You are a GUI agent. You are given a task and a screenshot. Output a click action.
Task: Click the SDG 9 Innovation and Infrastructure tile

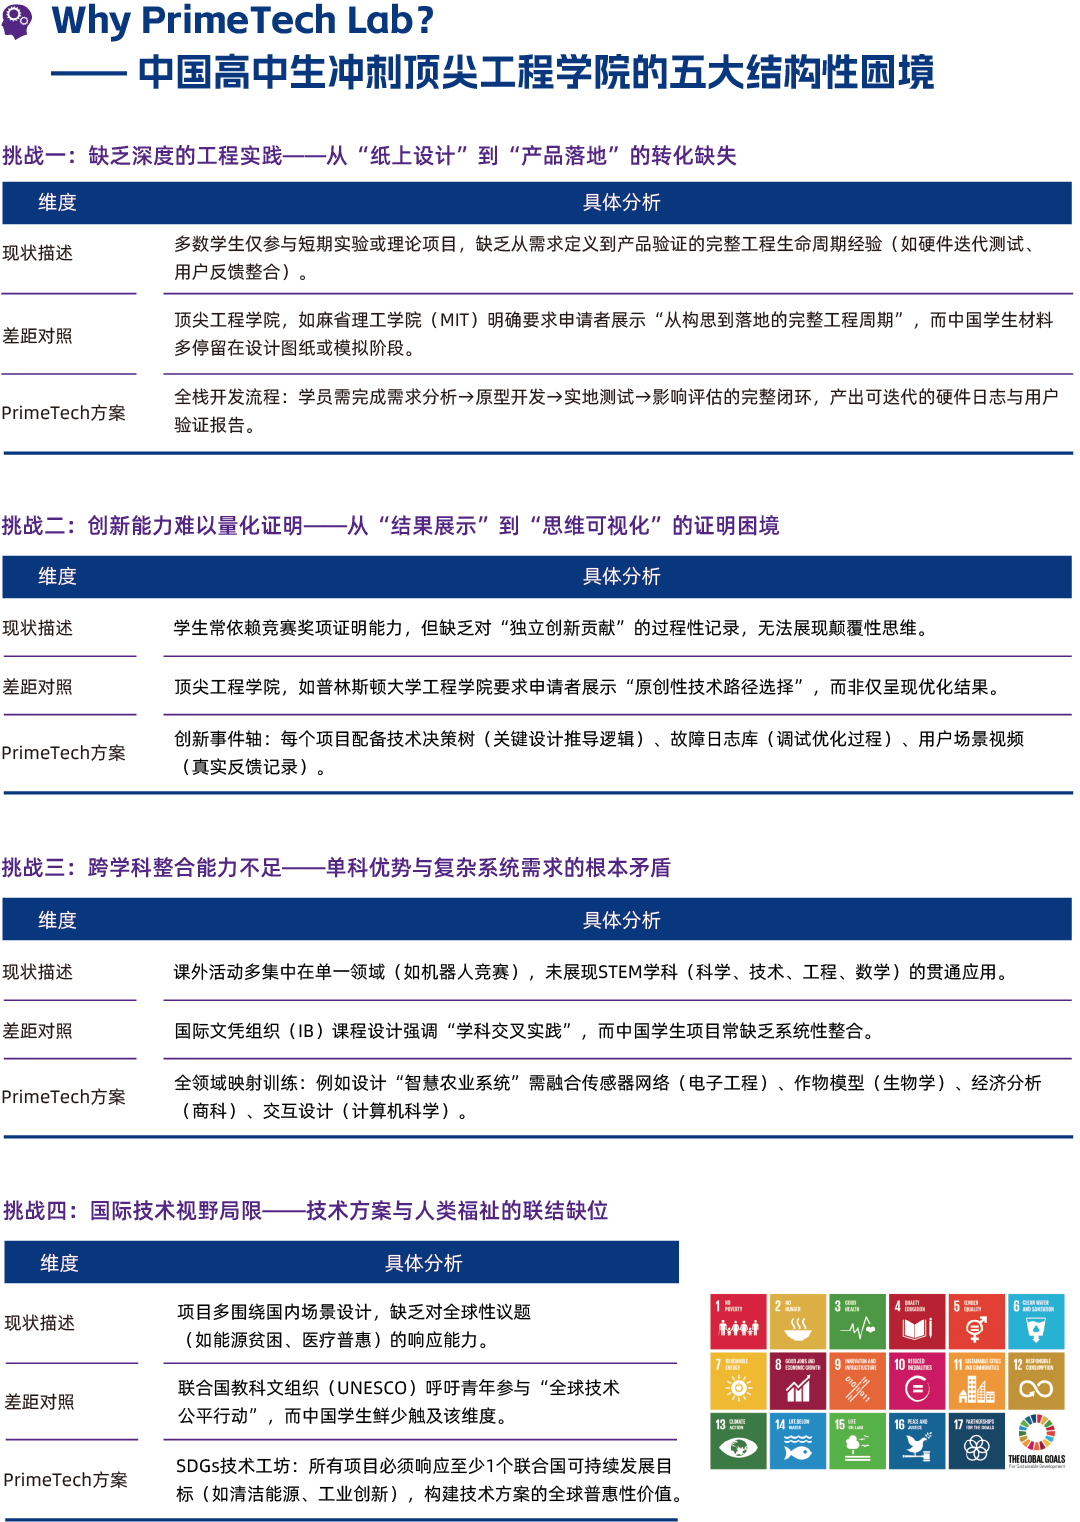857,1381
